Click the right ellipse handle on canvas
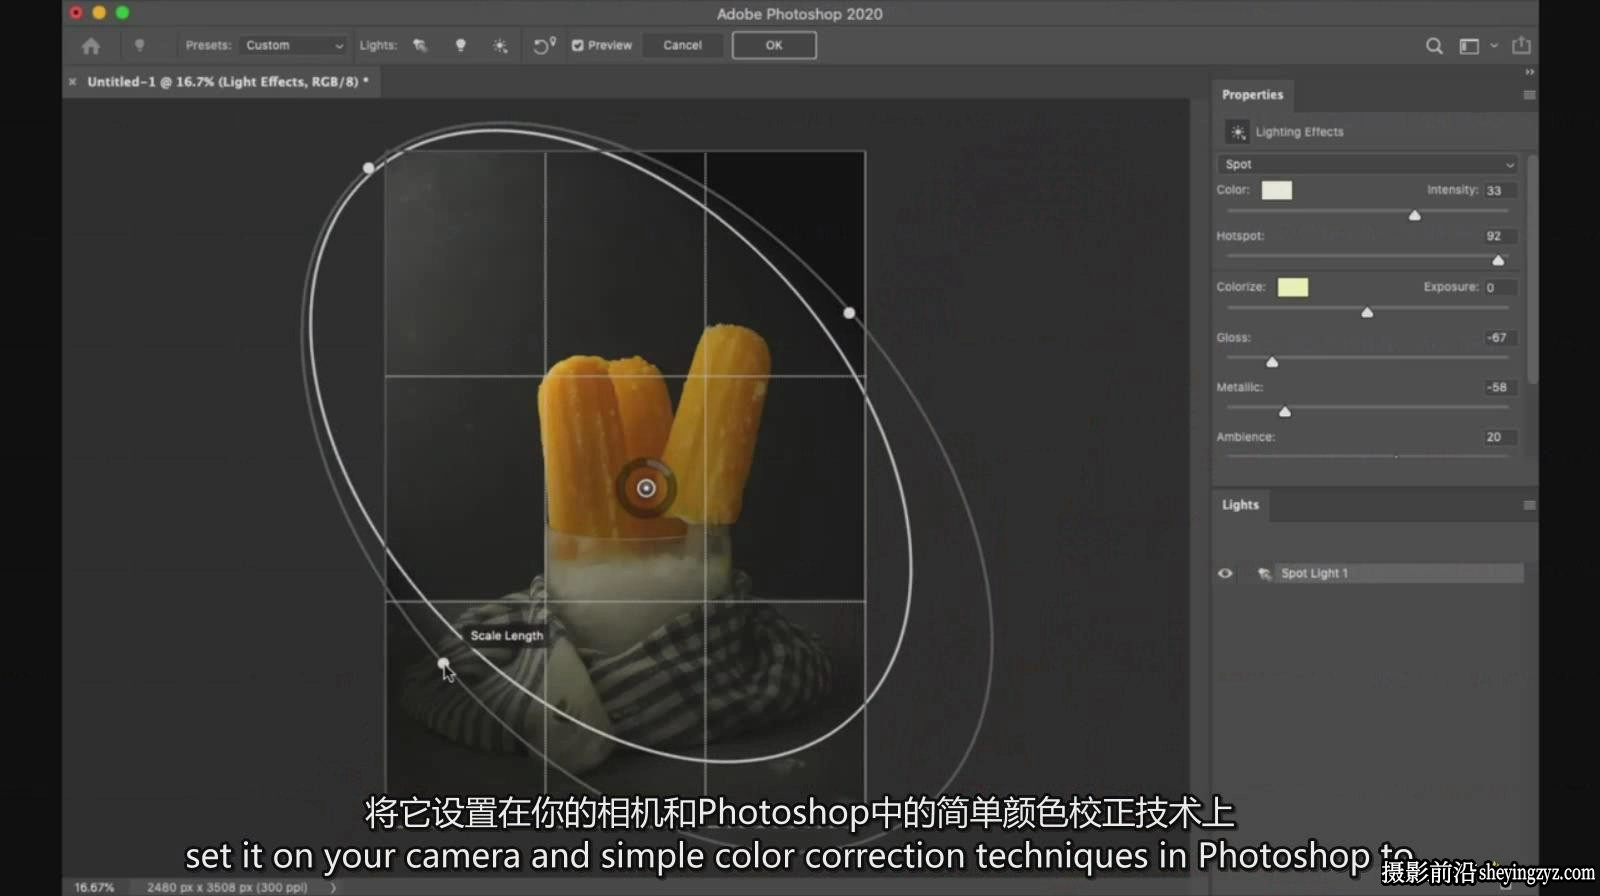 pyautogui.click(x=849, y=313)
